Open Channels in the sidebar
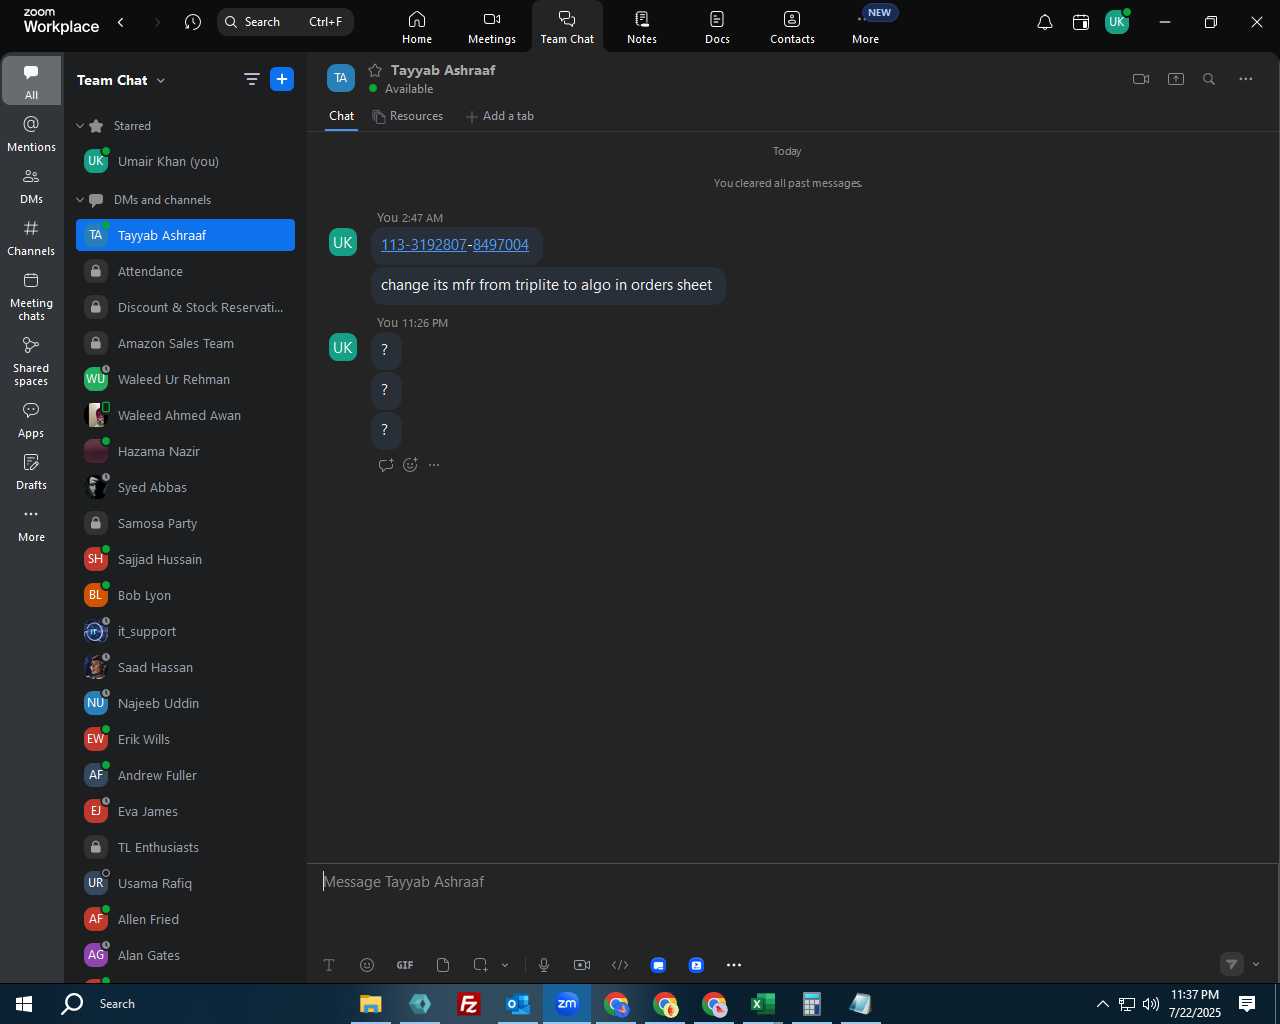The image size is (1280, 1024). pyautogui.click(x=31, y=238)
